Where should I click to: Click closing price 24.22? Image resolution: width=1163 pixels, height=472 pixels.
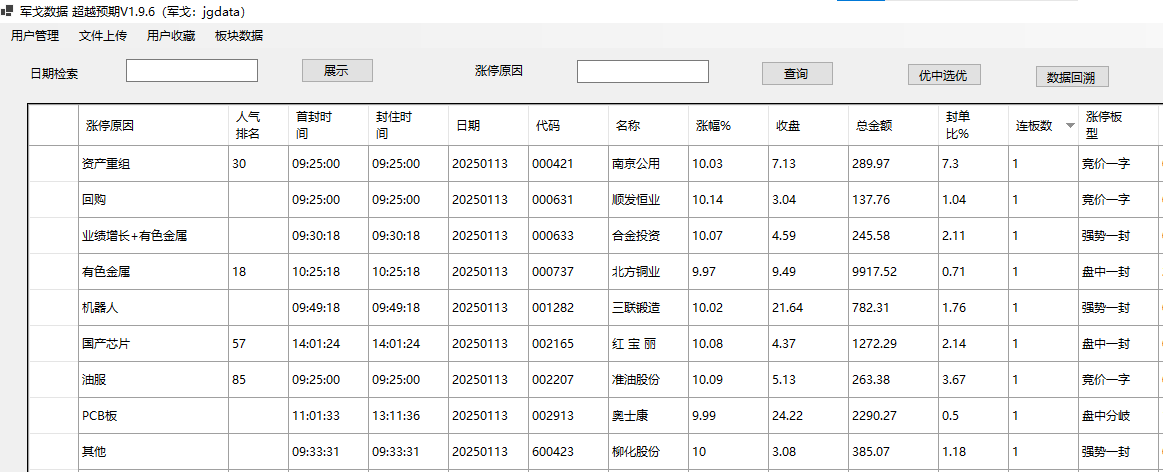click(x=809, y=416)
